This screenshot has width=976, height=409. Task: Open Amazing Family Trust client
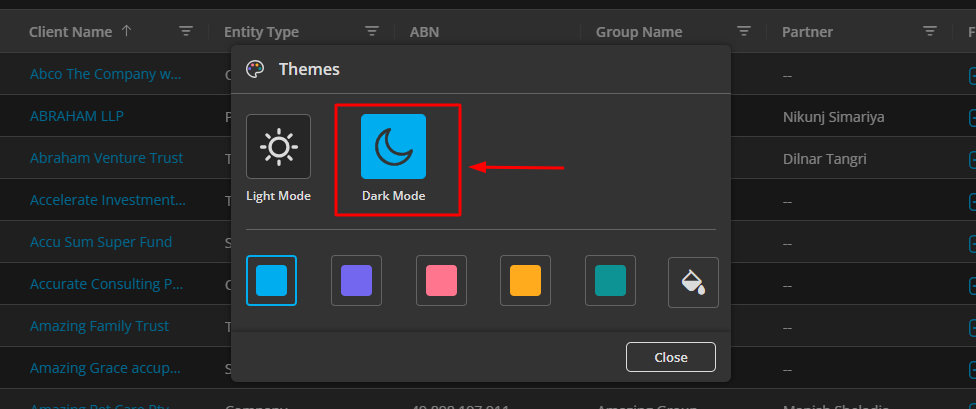tap(99, 326)
